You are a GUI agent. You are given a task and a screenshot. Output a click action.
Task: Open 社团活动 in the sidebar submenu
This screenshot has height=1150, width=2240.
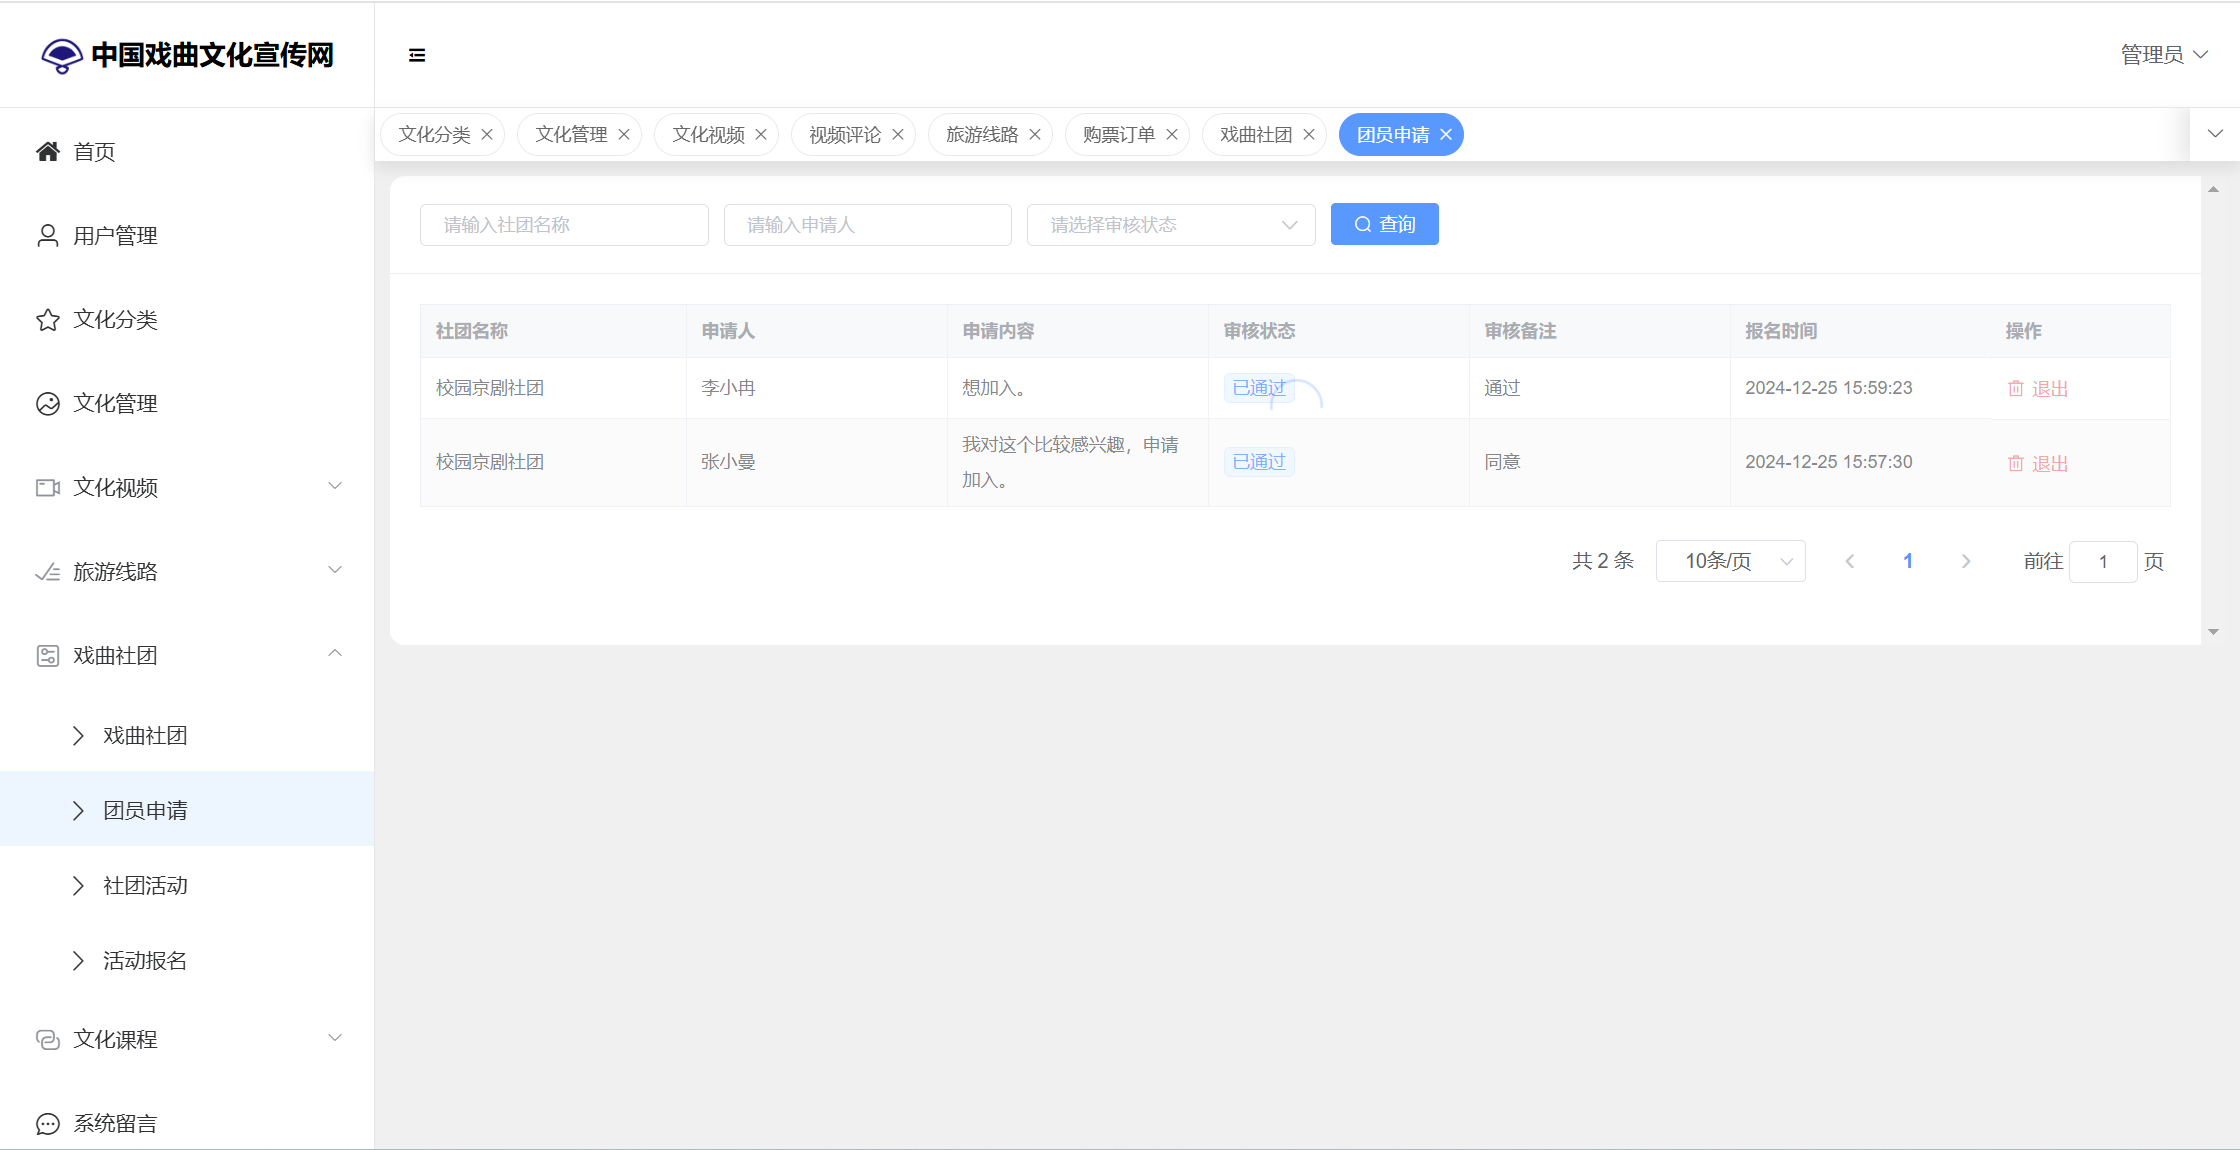[x=145, y=886]
